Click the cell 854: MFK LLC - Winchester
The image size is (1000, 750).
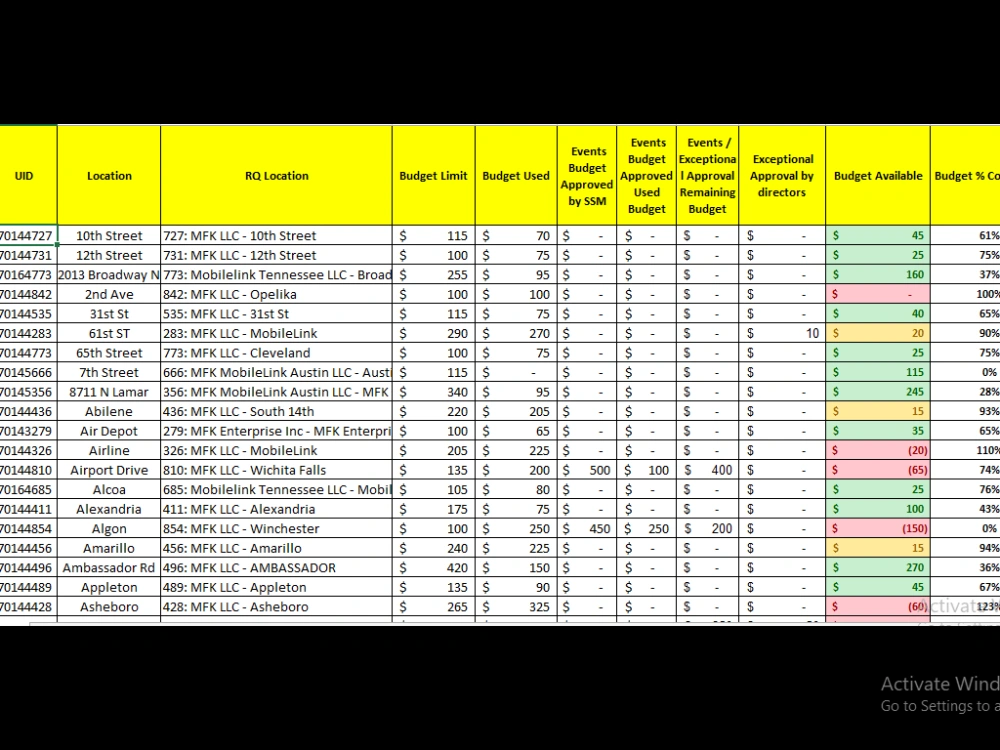coord(276,529)
